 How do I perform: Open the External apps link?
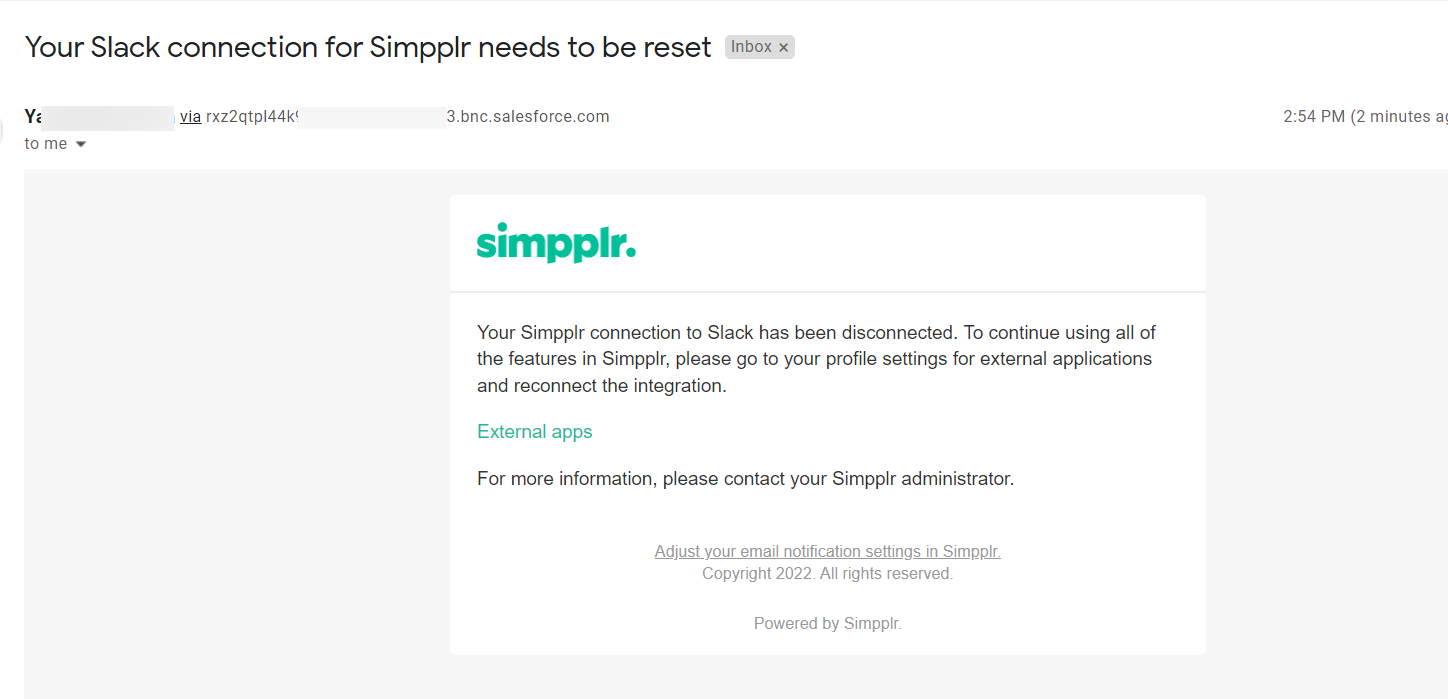point(534,432)
